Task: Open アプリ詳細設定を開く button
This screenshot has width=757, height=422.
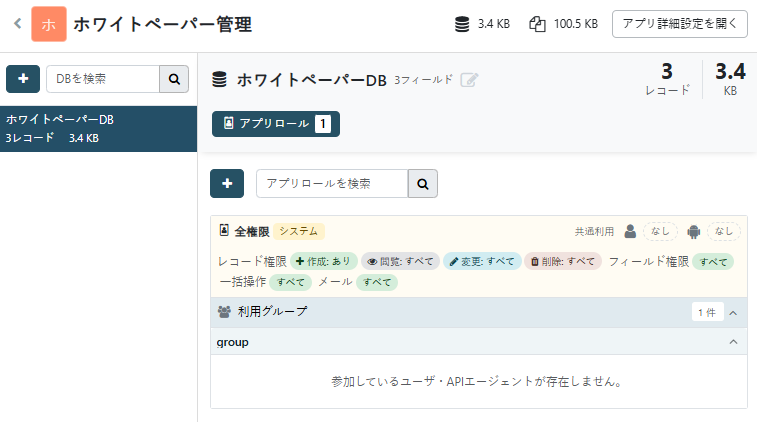Action: point(680,24)
